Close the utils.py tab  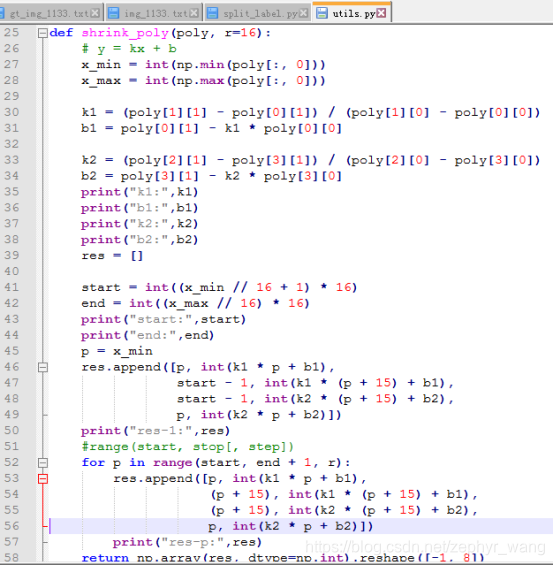point(381,13)
